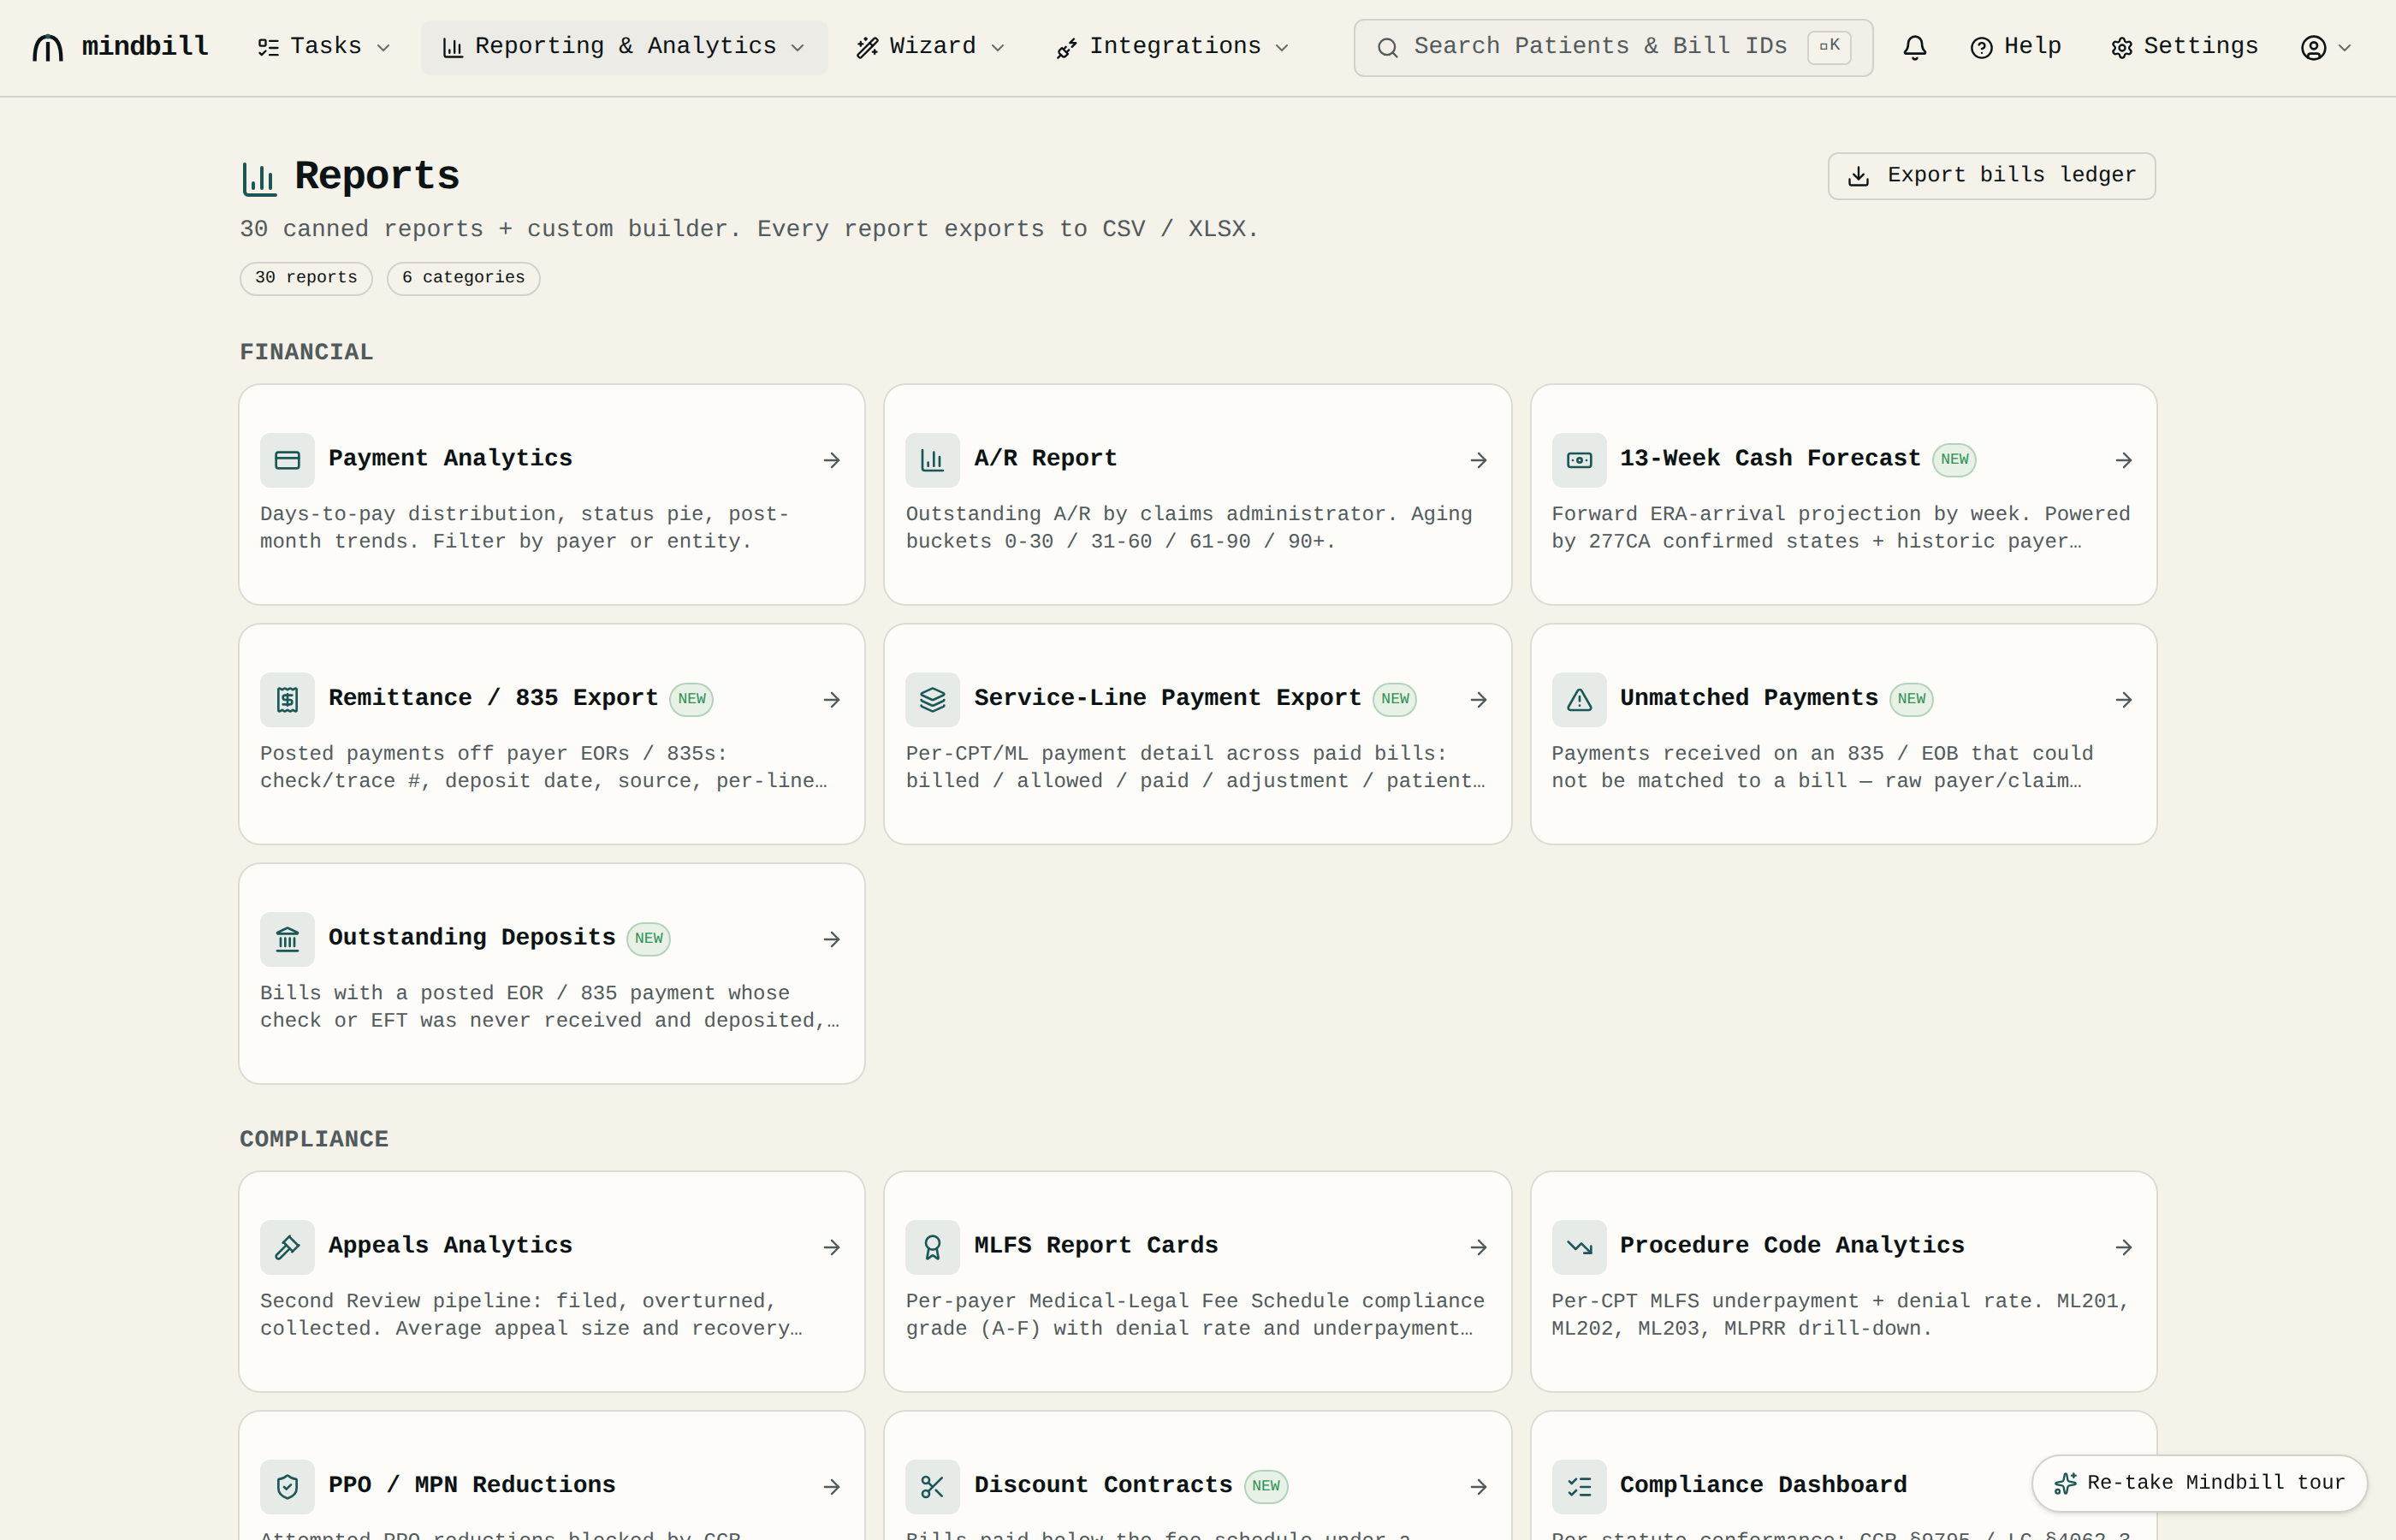Open the notifications bell
This screenshot has width=2396, height=1540.
point(1914,47)
